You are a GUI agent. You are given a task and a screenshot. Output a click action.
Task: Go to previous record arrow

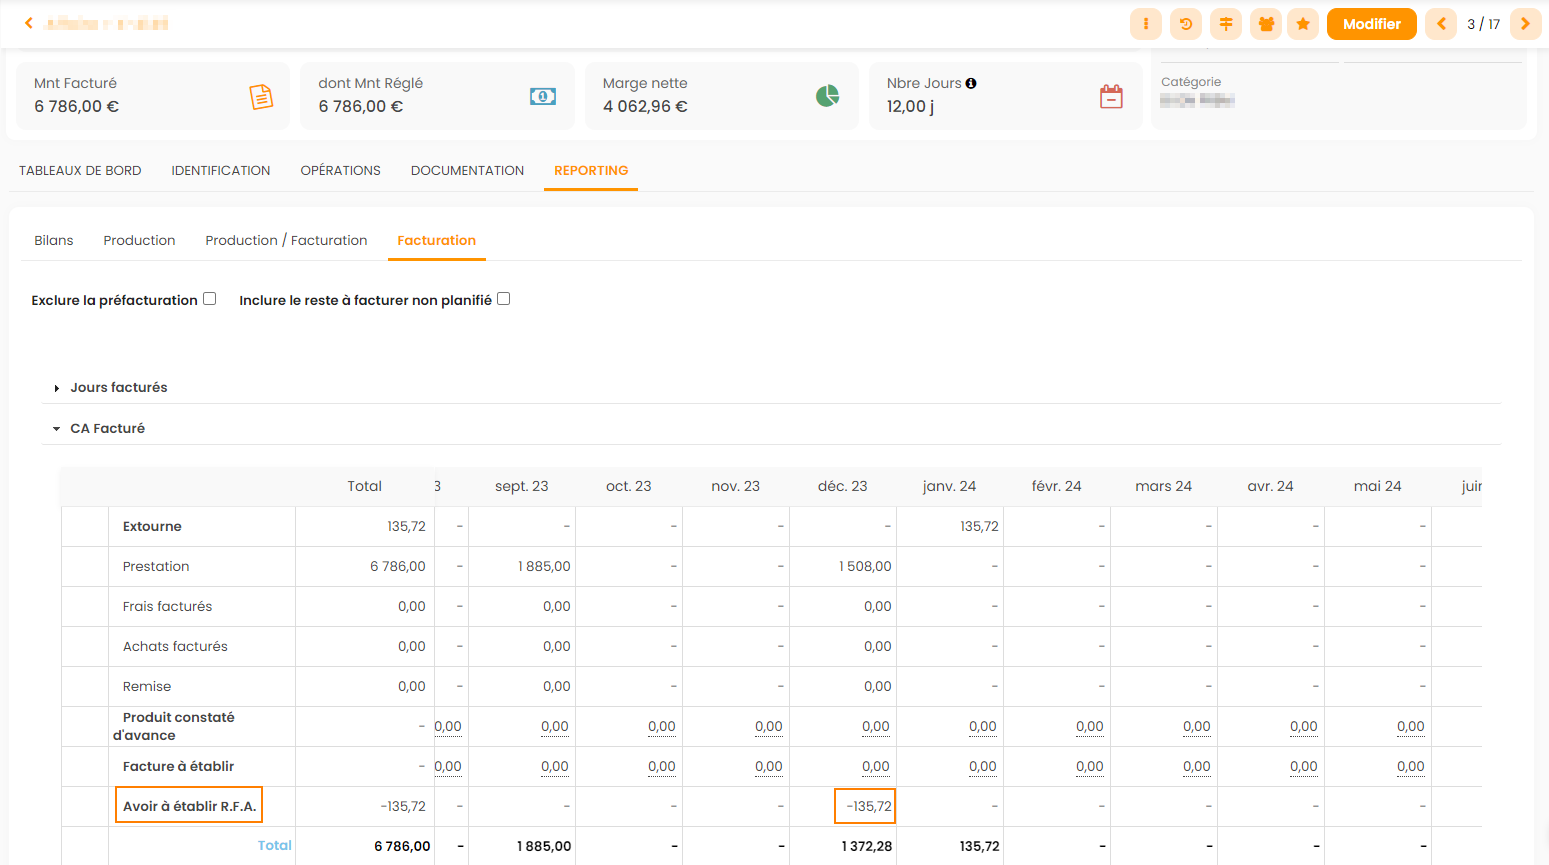point(1441,24)
